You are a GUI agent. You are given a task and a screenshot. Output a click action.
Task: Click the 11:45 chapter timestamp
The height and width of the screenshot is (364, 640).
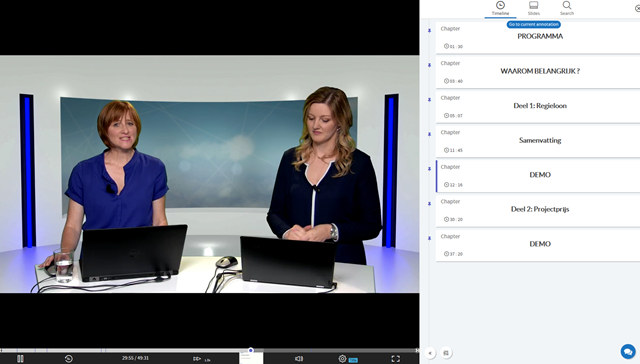[453, 150]
